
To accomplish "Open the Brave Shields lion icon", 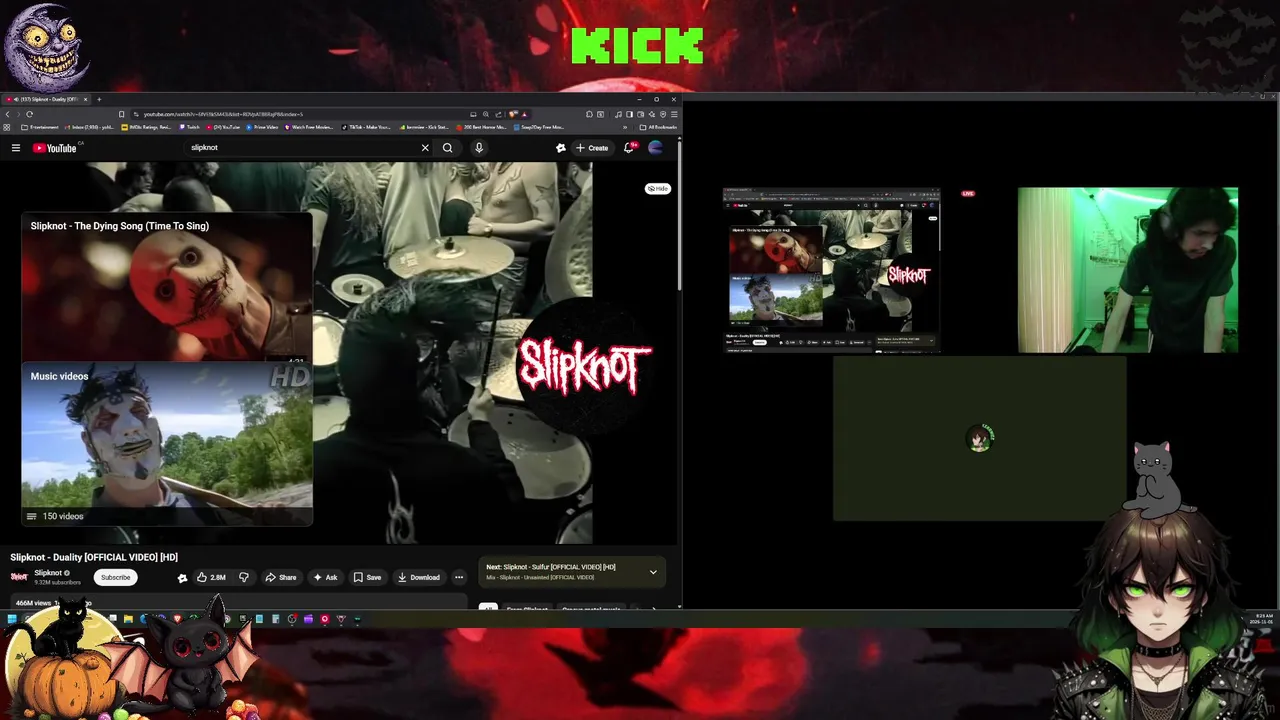I will coord(513,114).
